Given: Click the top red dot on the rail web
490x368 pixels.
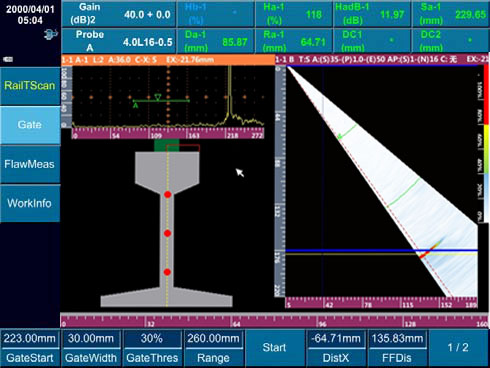Looking at the screenshot, I should (168, 194).
